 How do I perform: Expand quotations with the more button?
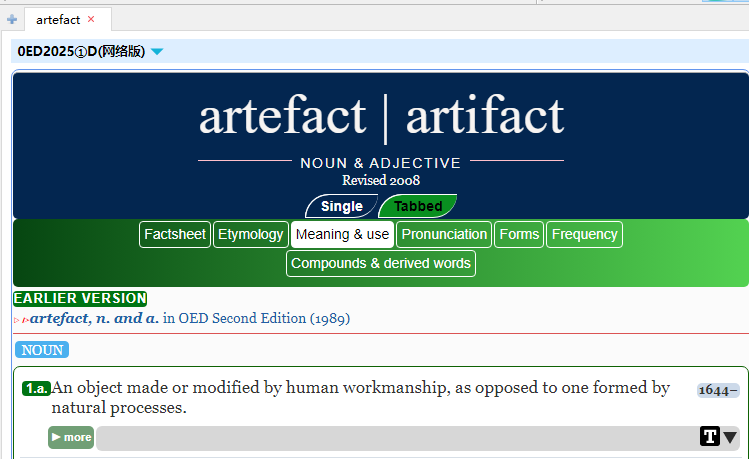(x=71, y=437)
